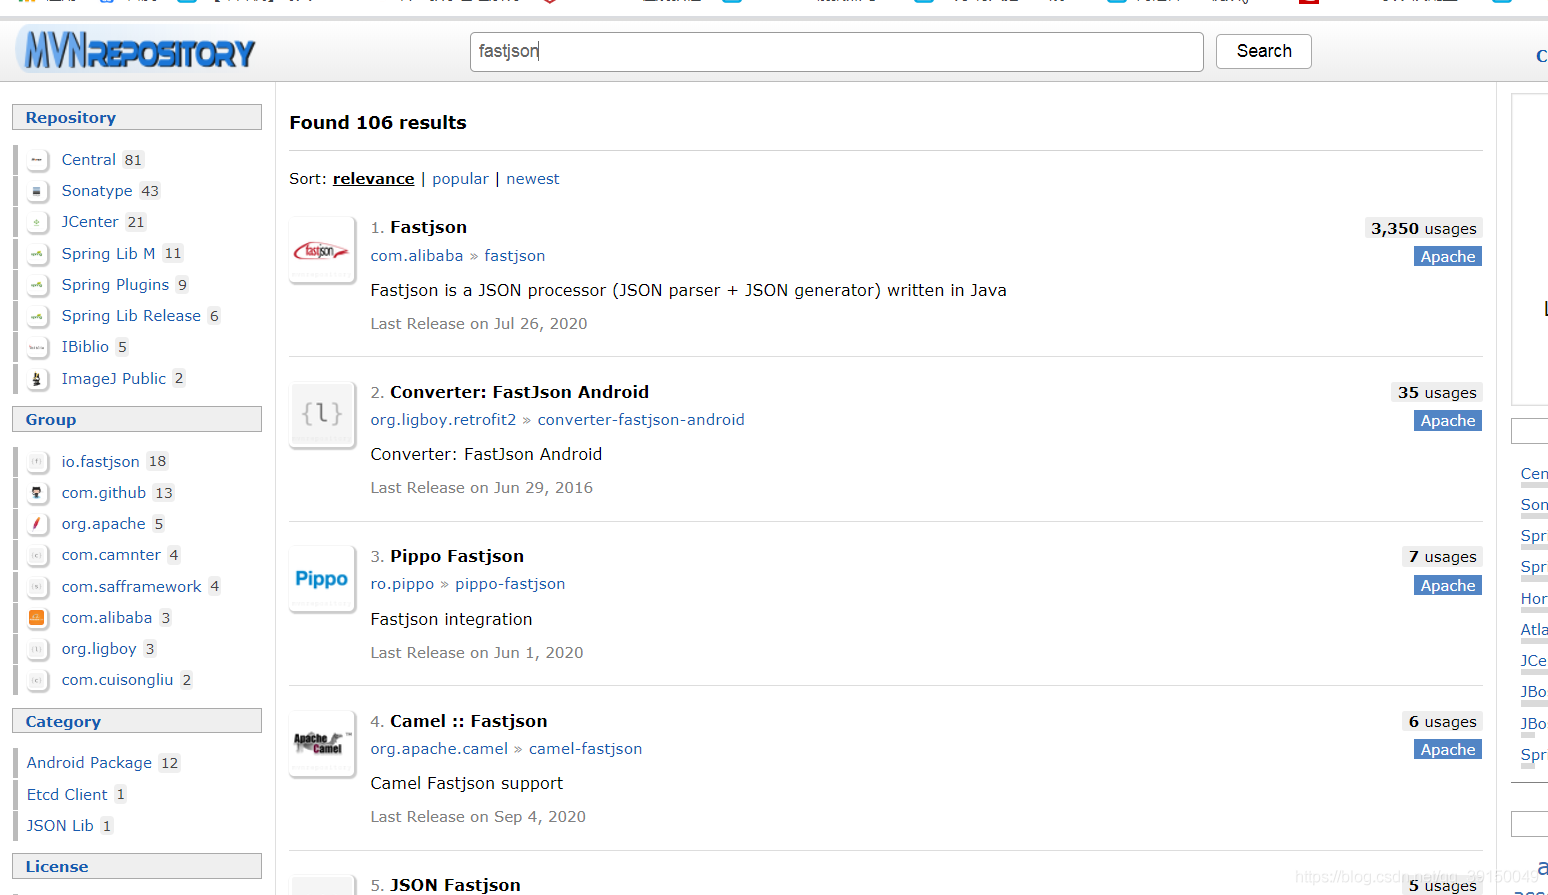Image resolution: width=1548 pixels, height=895 pixels.
Task: Filter by IBiblio repository link
Action: (85, 347)
